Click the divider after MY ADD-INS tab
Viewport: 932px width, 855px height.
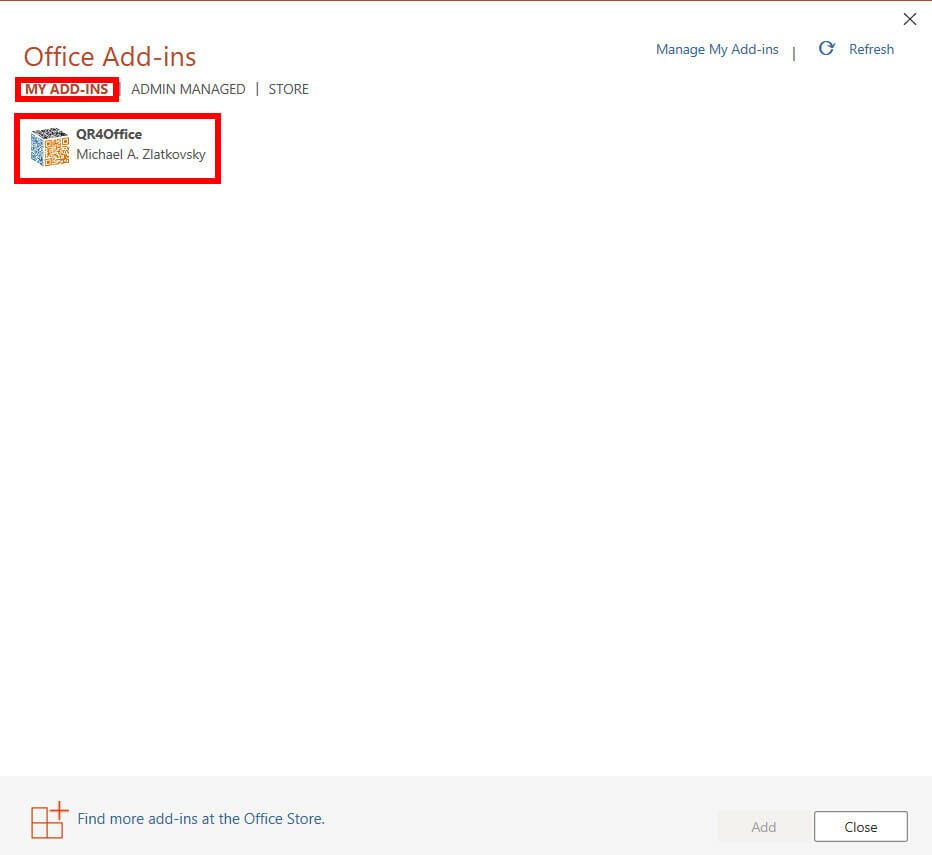121,89
